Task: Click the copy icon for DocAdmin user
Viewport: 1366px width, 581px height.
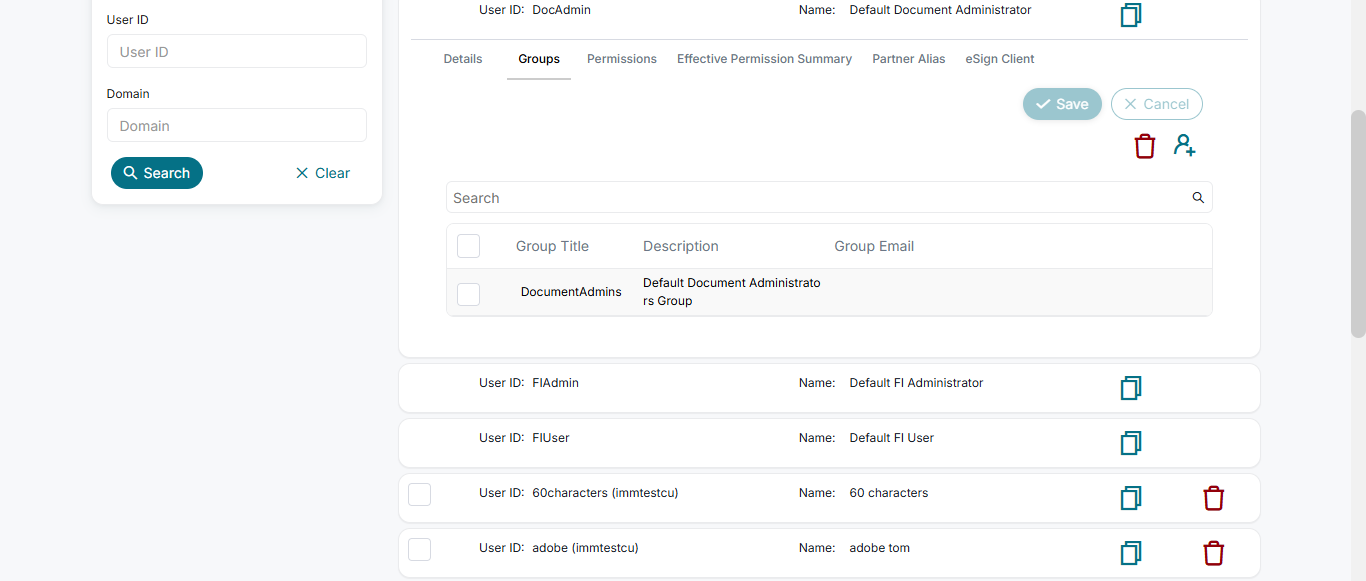Action: click(1131, 15)
